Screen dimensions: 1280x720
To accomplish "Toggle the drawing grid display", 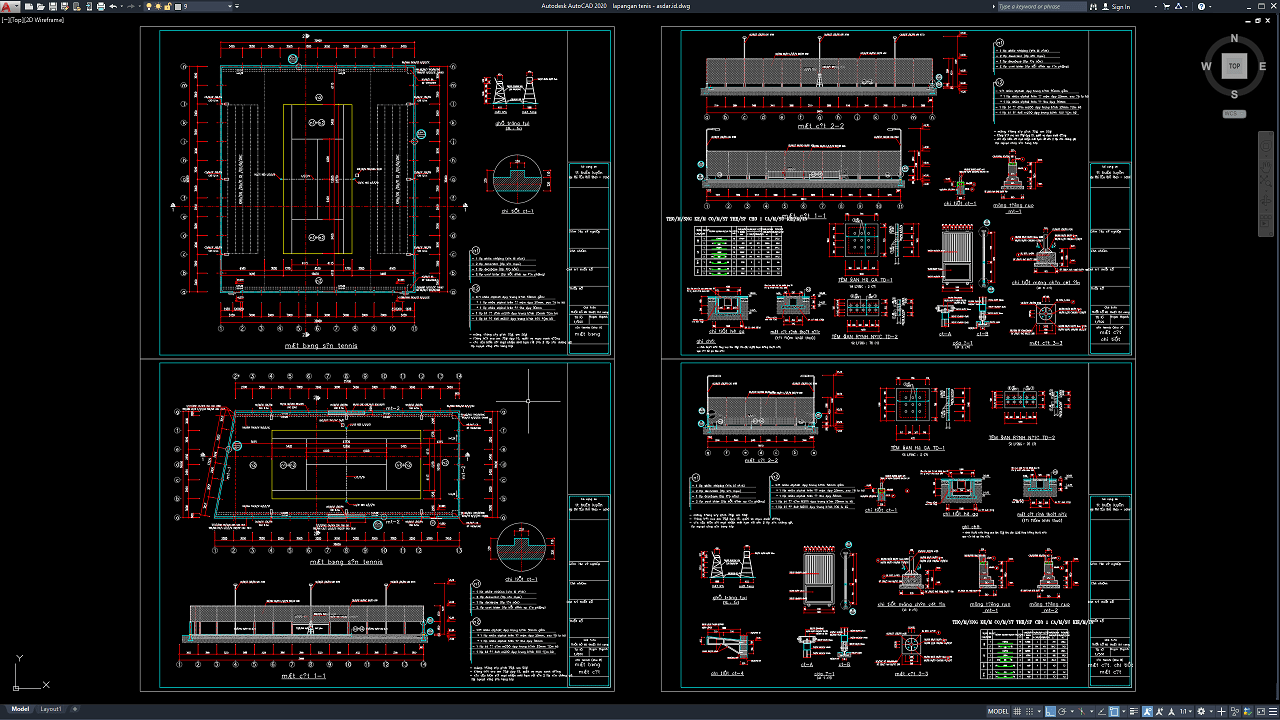I will coord(1017,712).
